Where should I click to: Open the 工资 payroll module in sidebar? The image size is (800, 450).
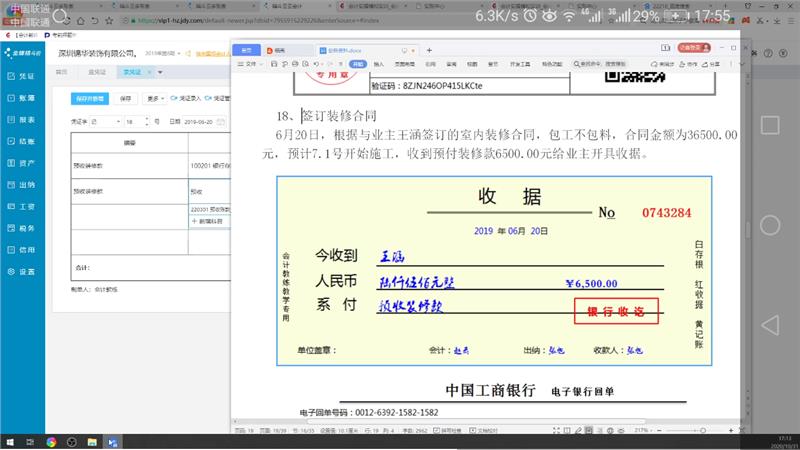[x=22, y=206]
